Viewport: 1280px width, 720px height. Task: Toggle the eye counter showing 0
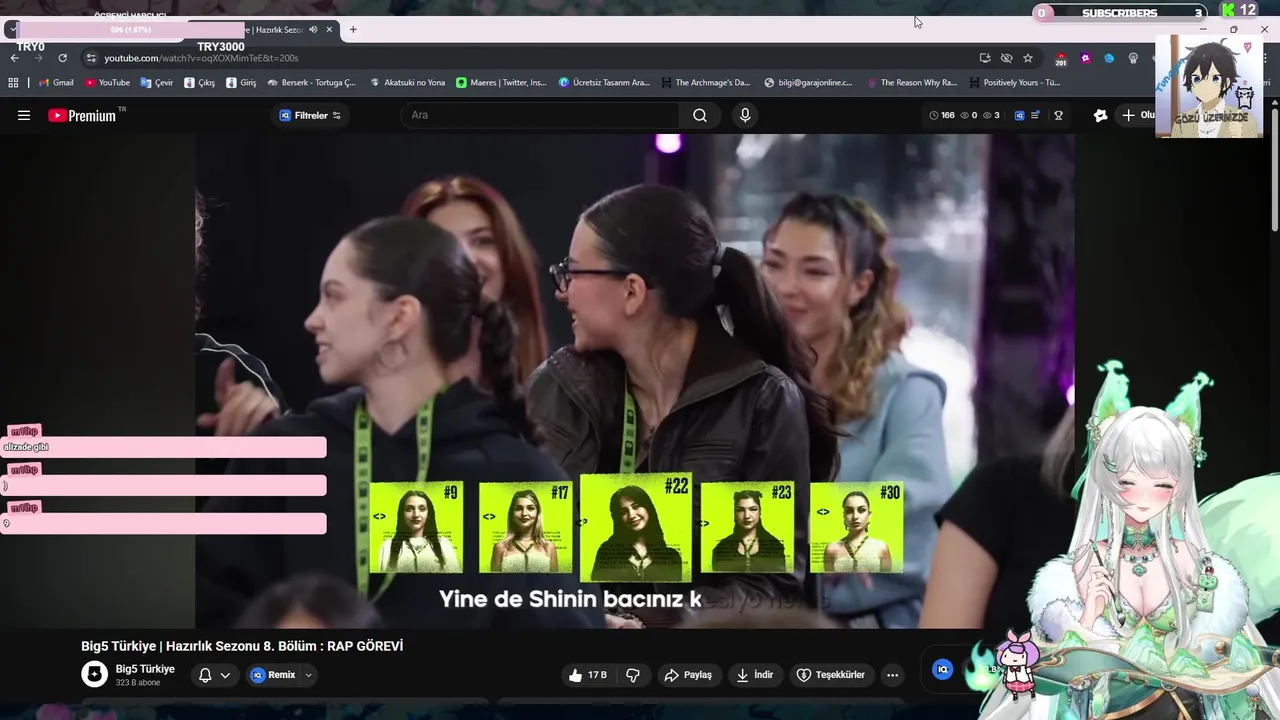tap(969, 115)
